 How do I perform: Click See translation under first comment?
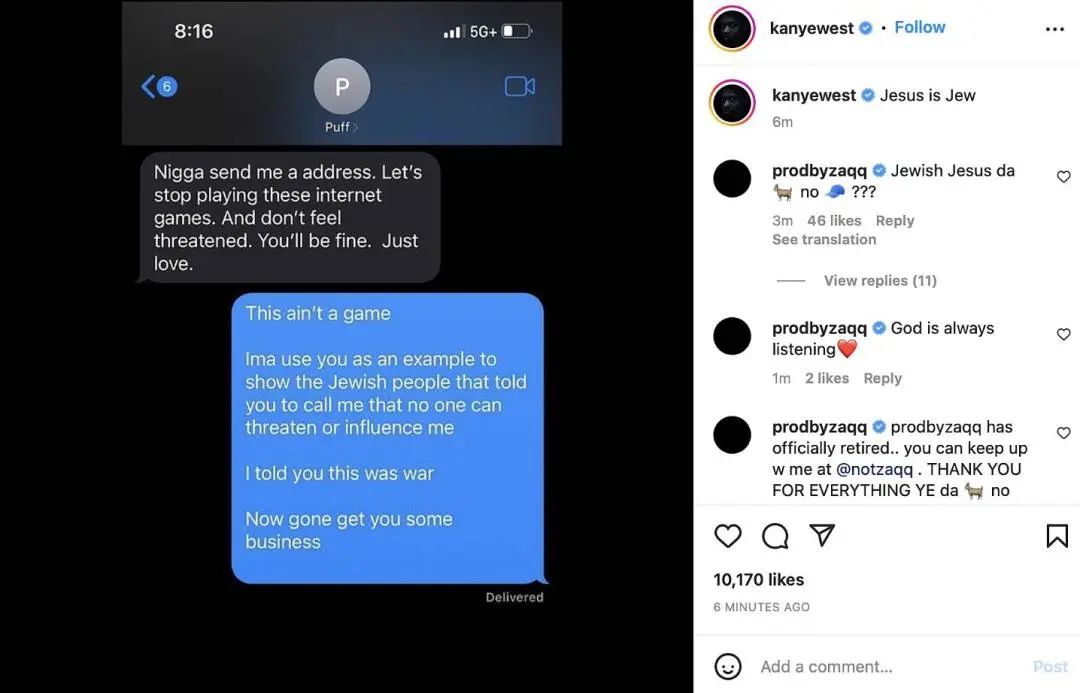(824, 240)
